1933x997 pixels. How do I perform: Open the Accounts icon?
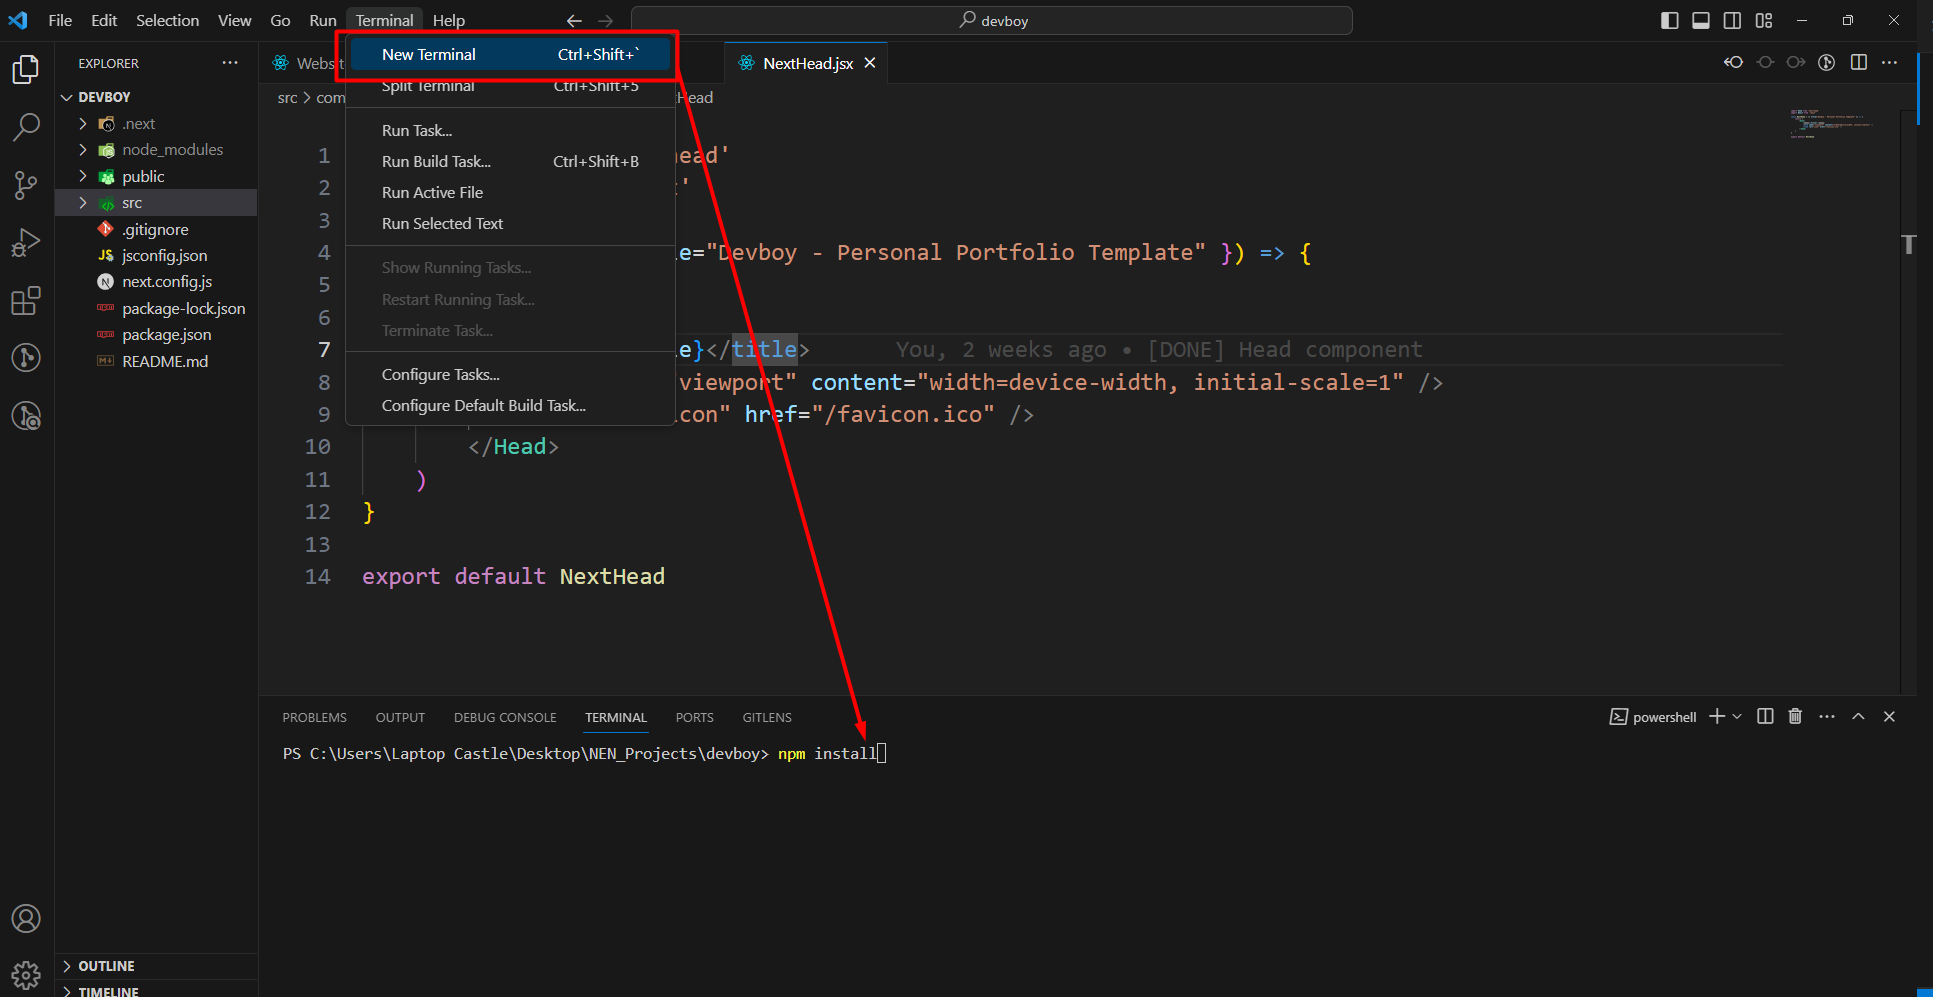click(26, 918)
